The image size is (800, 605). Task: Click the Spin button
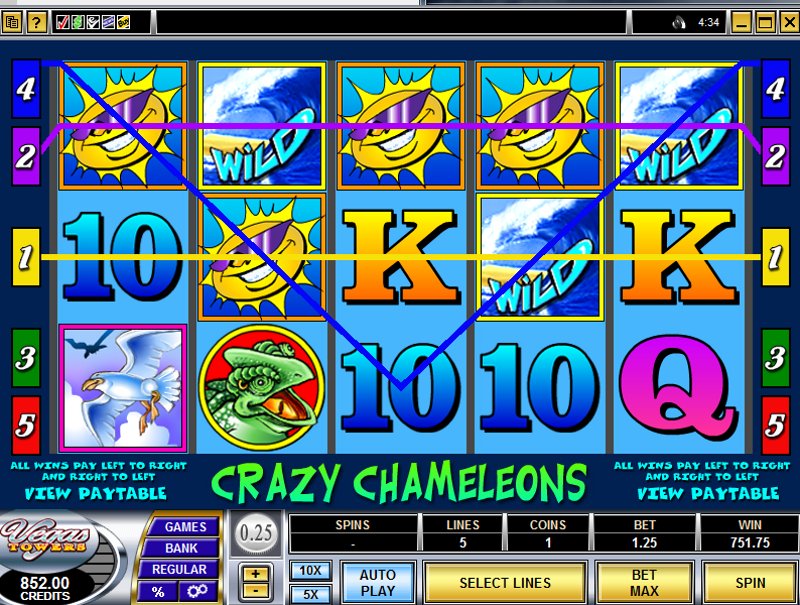pyautogui.click(x=749, y=583)
